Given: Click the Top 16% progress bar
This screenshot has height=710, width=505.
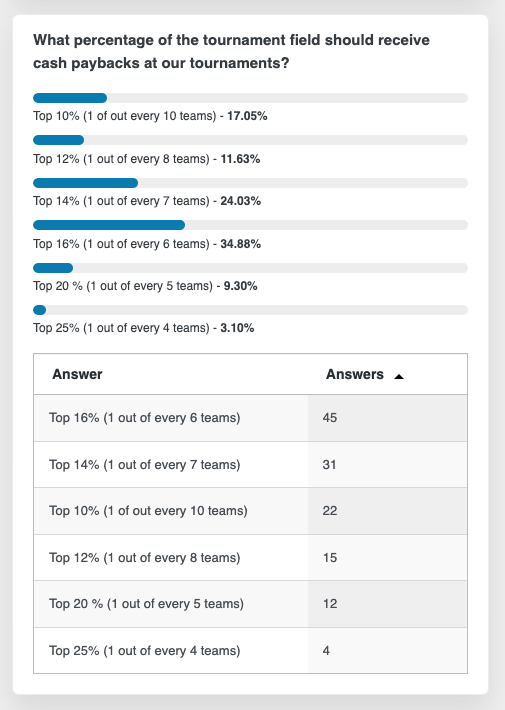Looking at the screenshot, I should pos(250,225).
